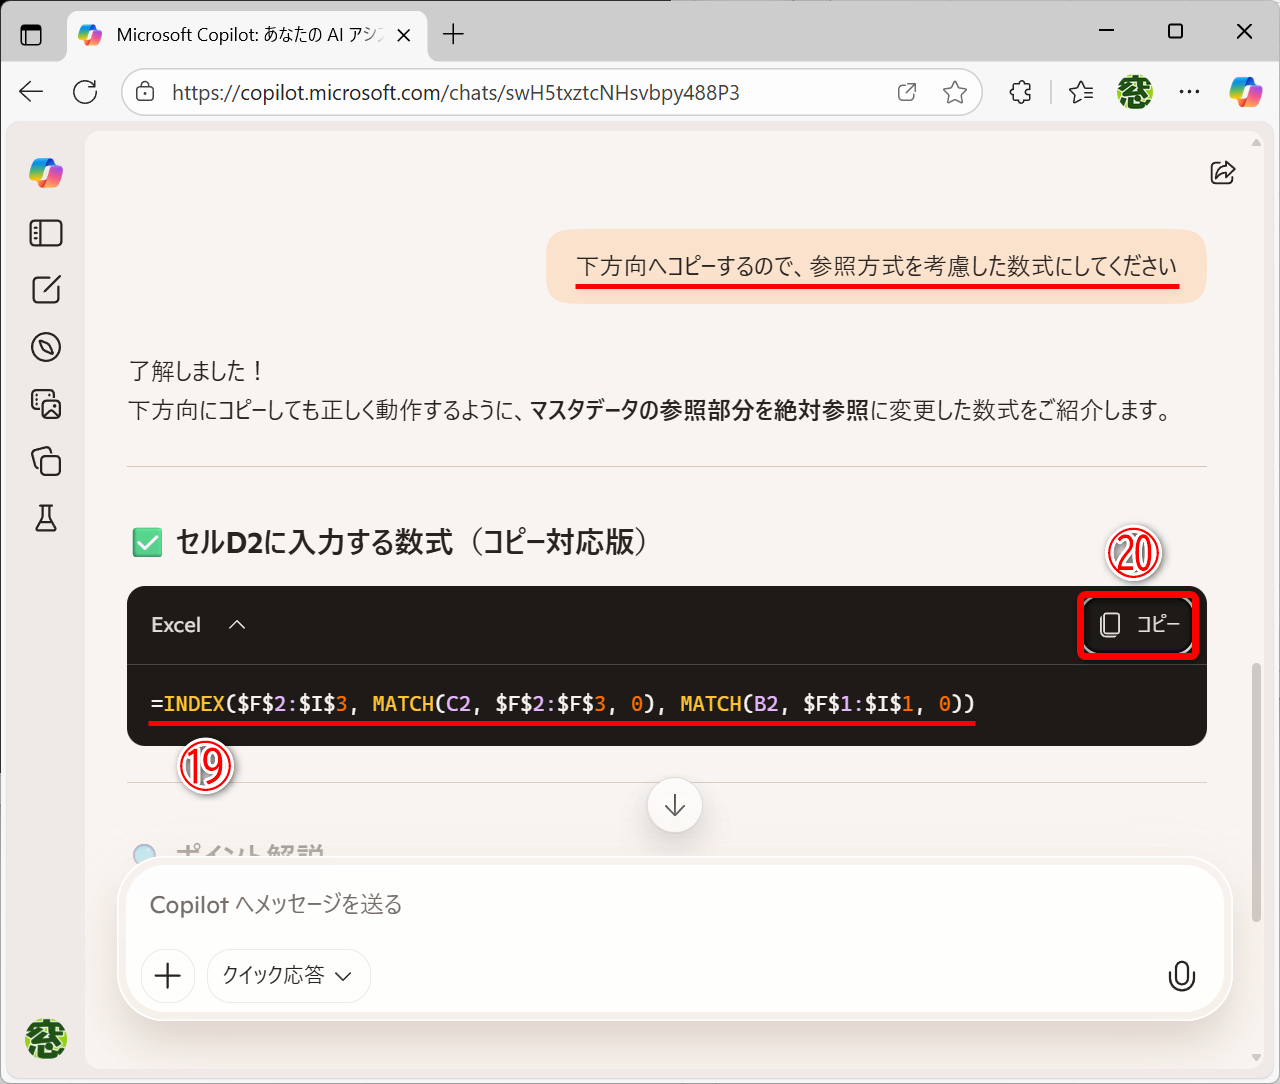1280x1084 pixels.
Task: Click the scroll-down arrow in the chat
Action: pyautogui.click(x=674, y=805)
